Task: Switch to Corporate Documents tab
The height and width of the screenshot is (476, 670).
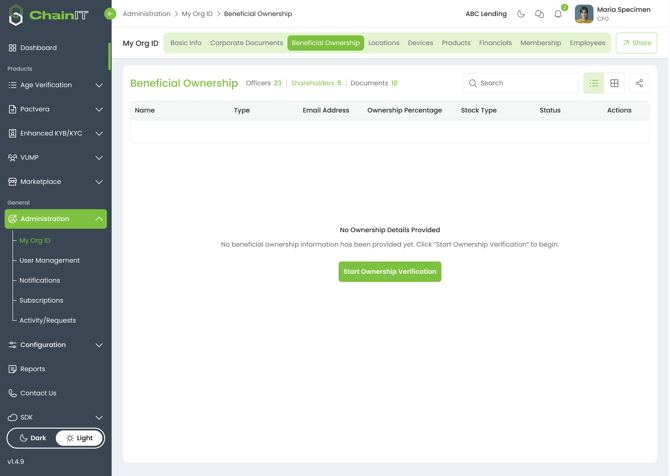Action: coord(246,43)
